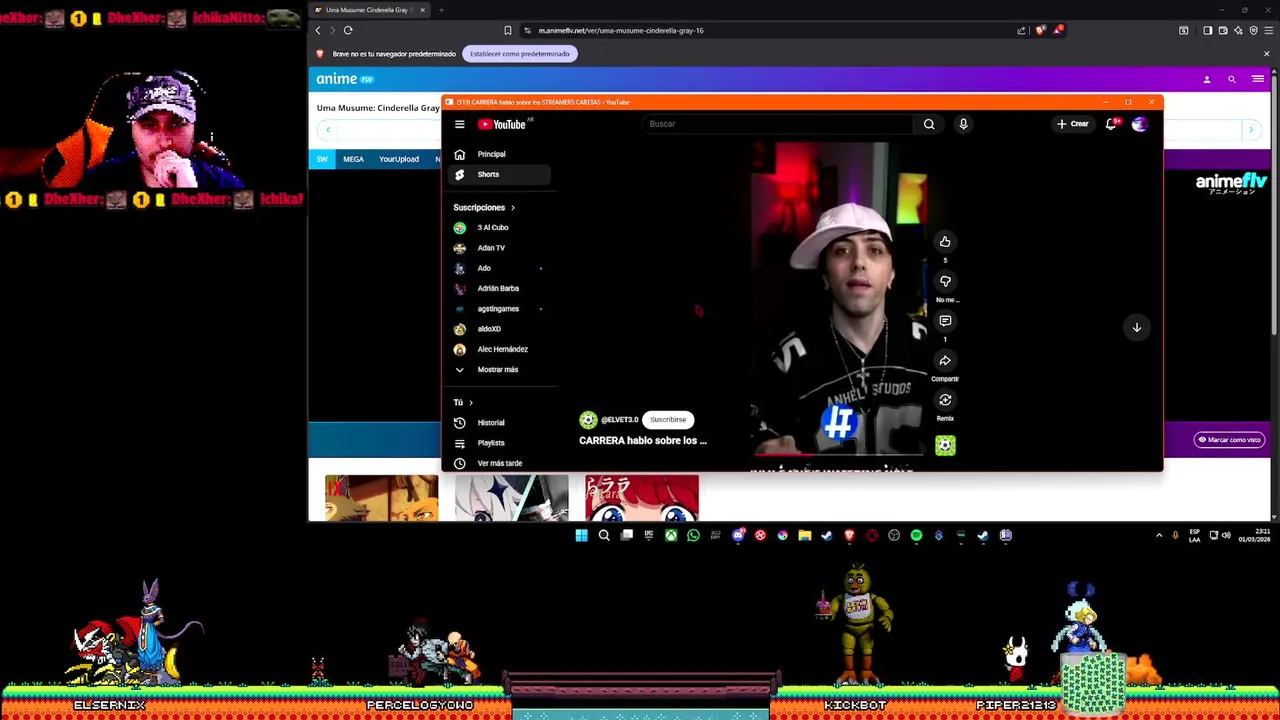Click the YouTube search magnifier button

point(929,124)
